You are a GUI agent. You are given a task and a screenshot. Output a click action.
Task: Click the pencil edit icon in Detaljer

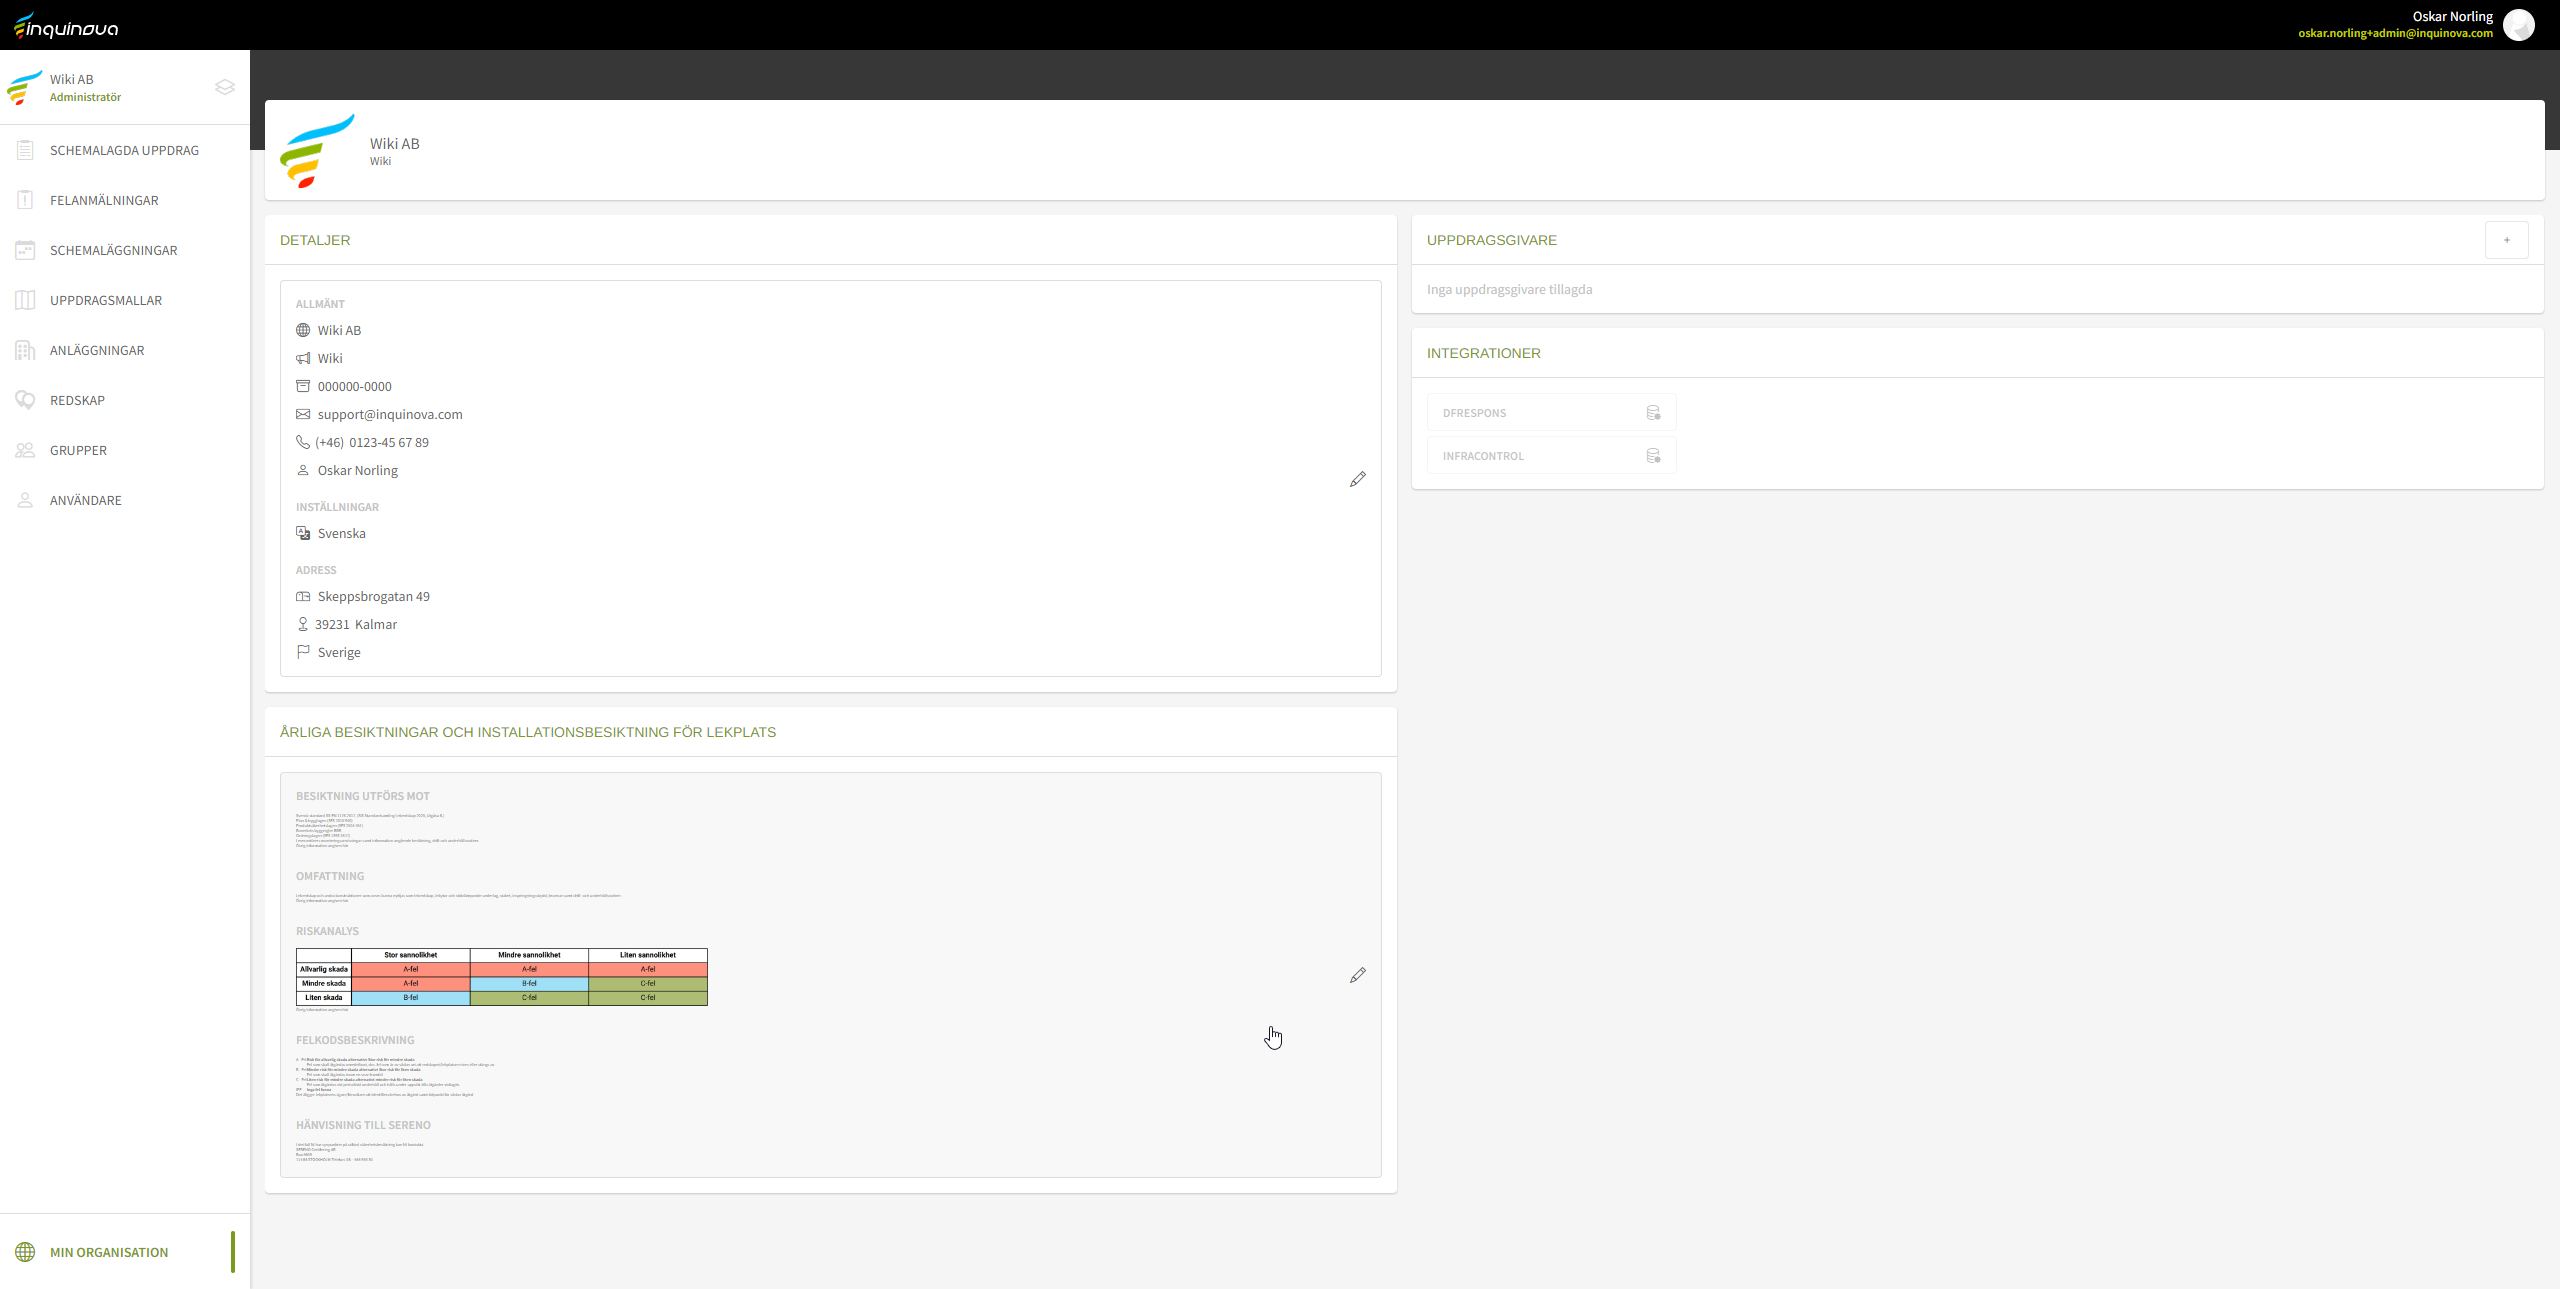pos(1357,479)
